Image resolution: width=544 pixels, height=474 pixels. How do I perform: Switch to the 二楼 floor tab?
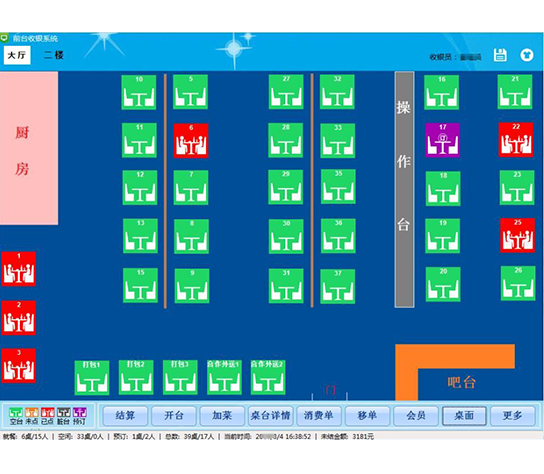point(54,55)
